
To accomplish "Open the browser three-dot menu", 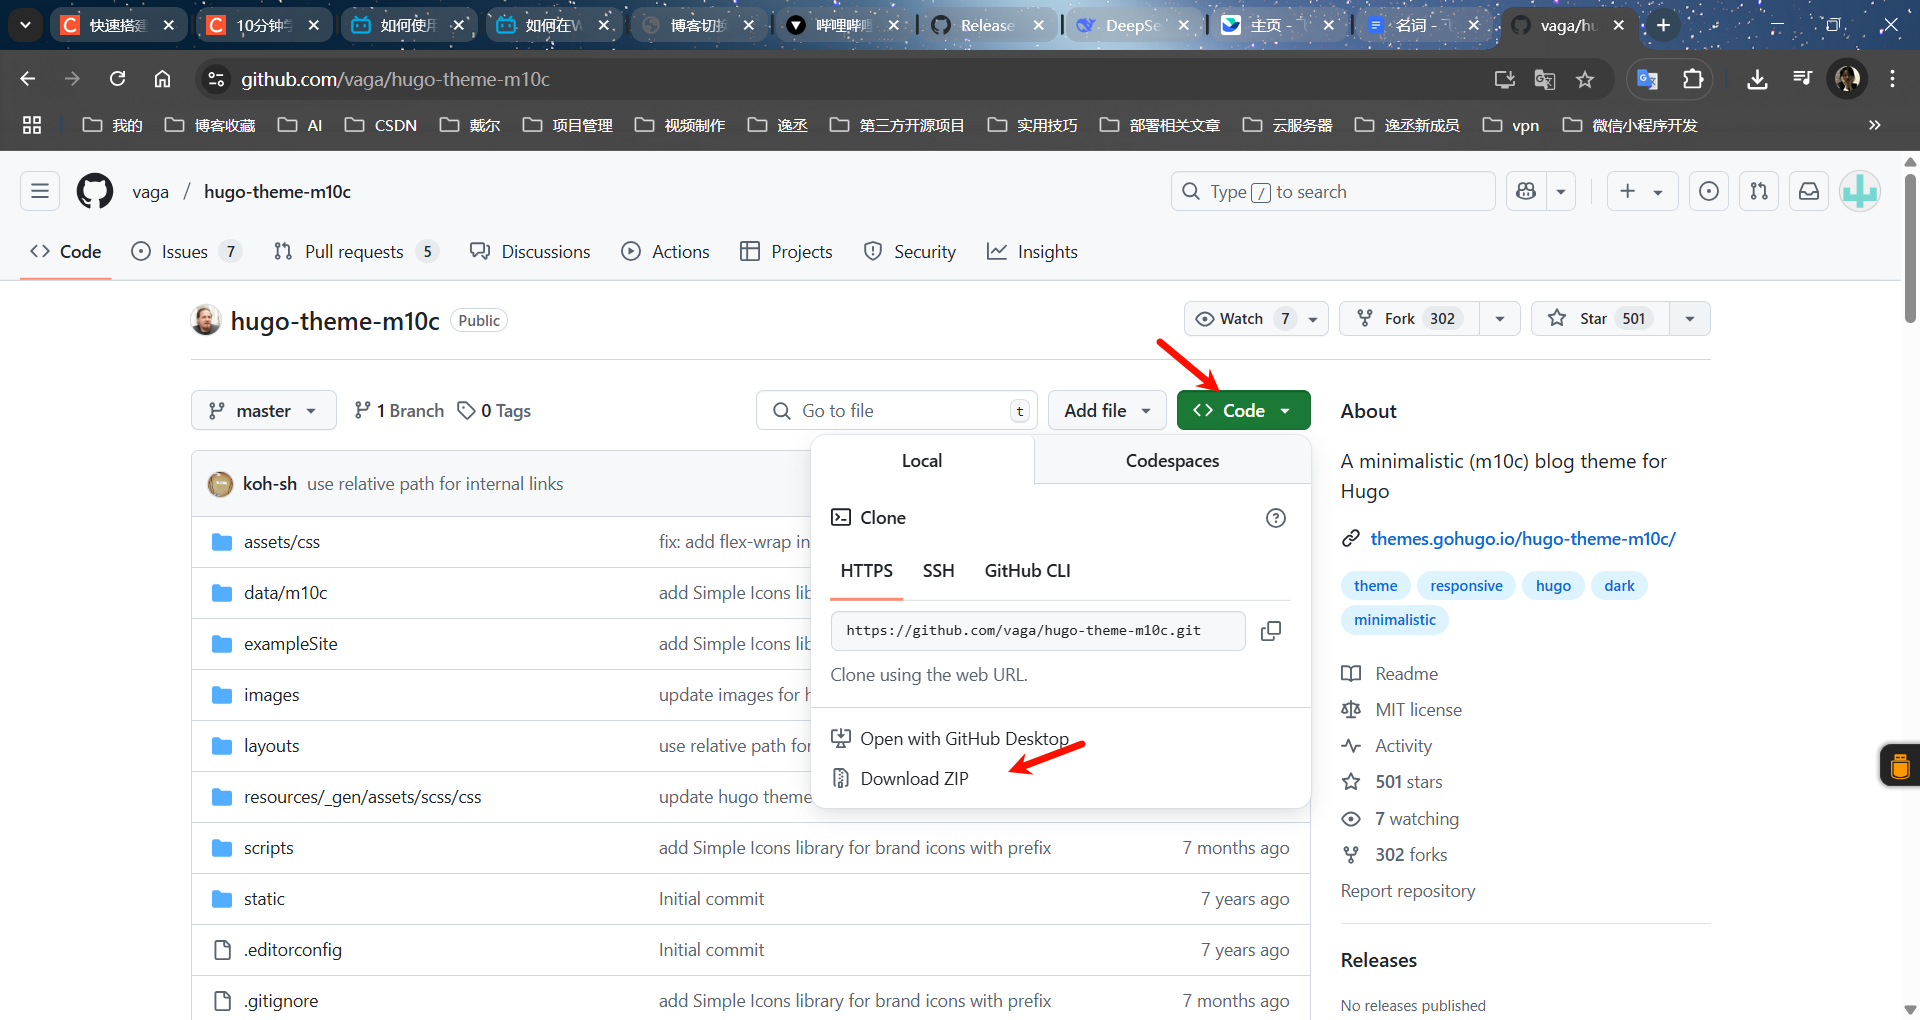I will [x=1892, y=79].
